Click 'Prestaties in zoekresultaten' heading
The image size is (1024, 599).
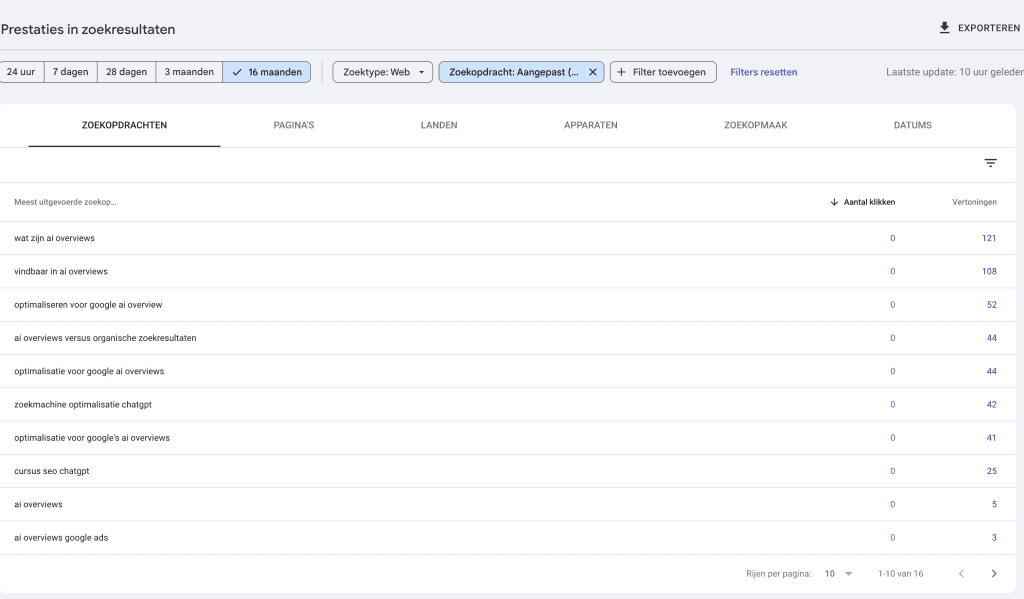pyautogui.click(x=88, y=29)
